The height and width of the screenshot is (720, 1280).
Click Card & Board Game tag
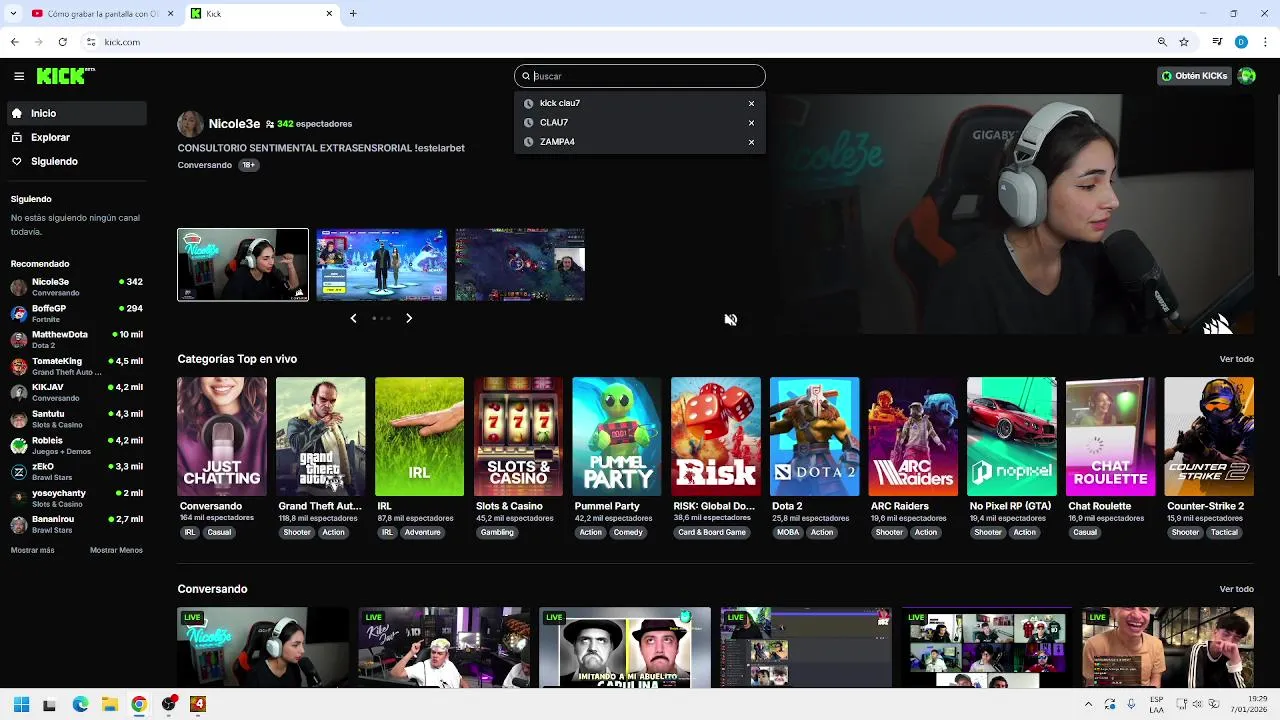click(712, 532)
